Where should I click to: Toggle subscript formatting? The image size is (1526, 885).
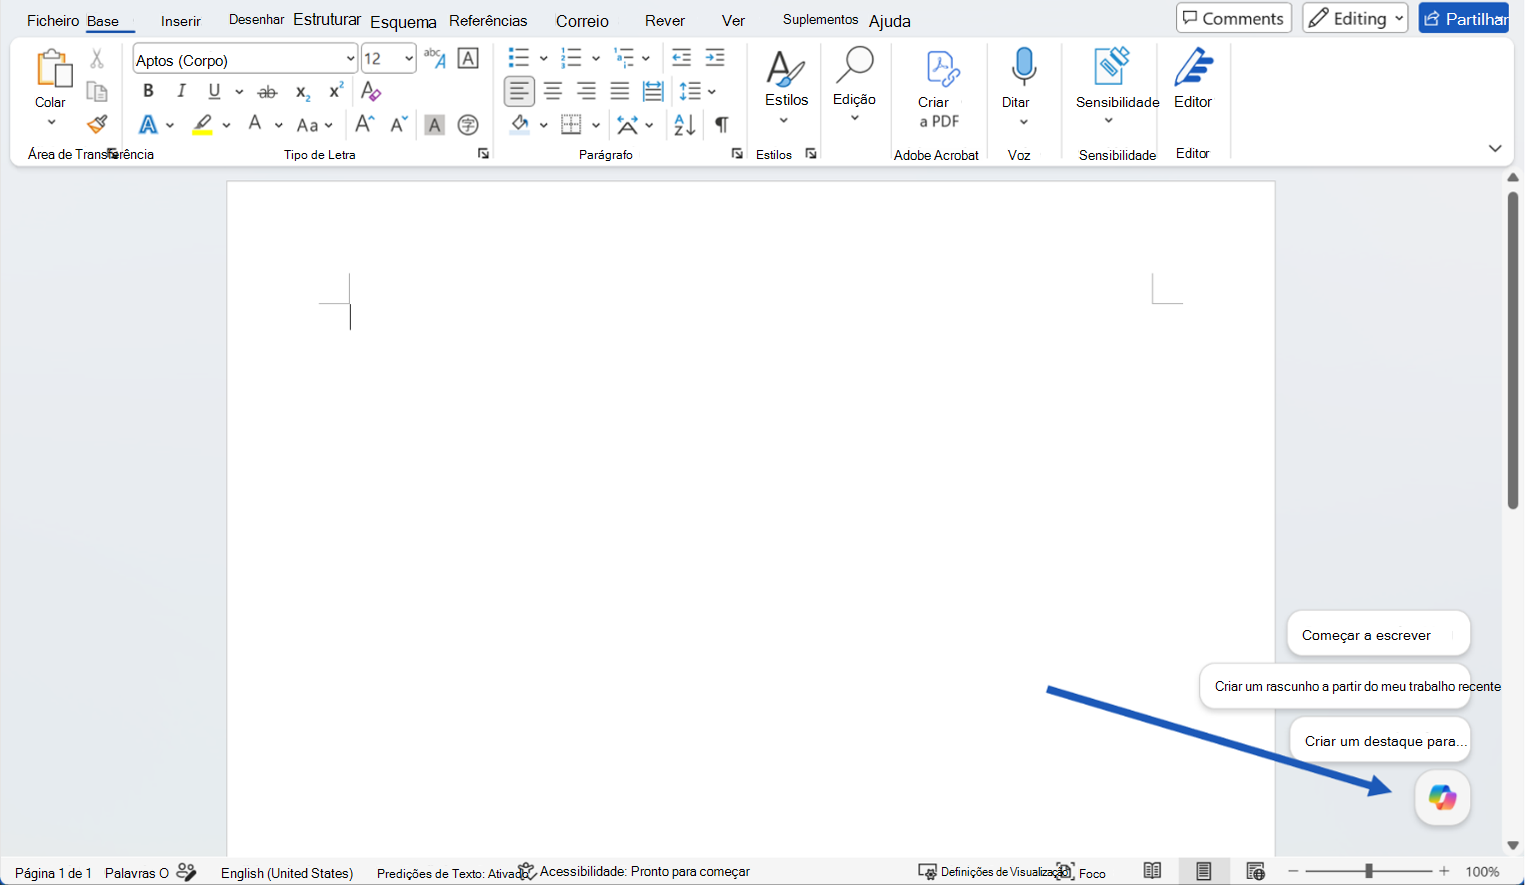click(x=302, y=92)
